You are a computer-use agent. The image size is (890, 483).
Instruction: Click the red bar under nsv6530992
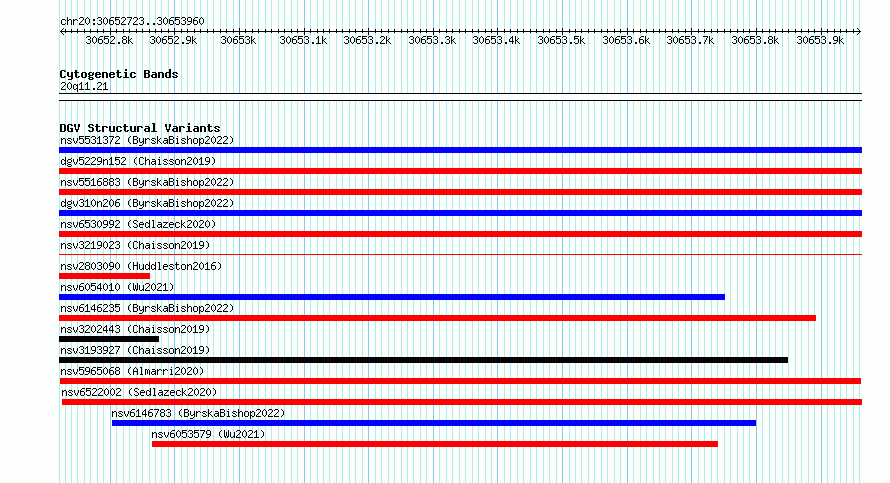460,234
